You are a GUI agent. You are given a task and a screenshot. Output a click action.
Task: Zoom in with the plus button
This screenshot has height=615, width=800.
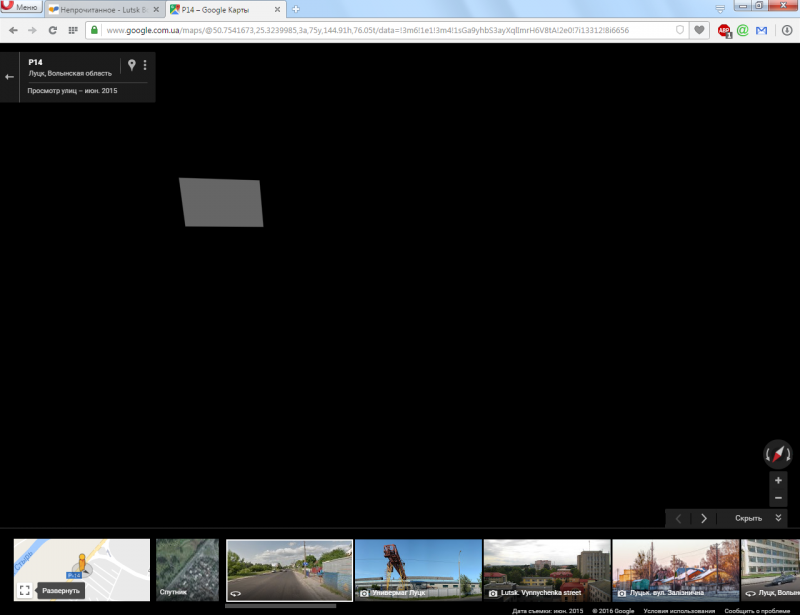tap(778, 480)
